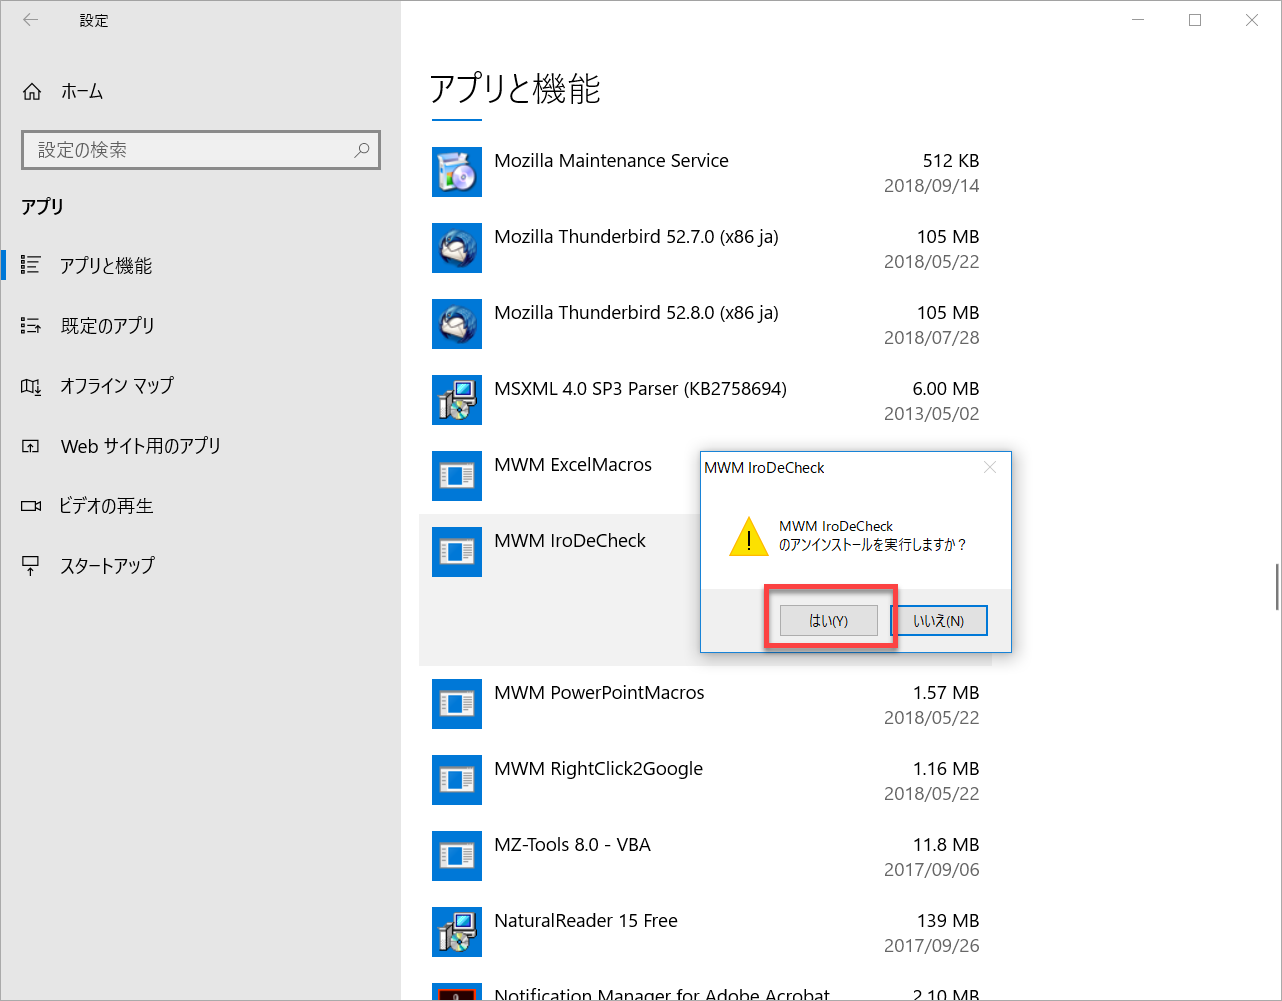Open the ビデオの再生 settings page
Image resolution: width=1282 pixels, height=1001 pixels.
[105, 506]
